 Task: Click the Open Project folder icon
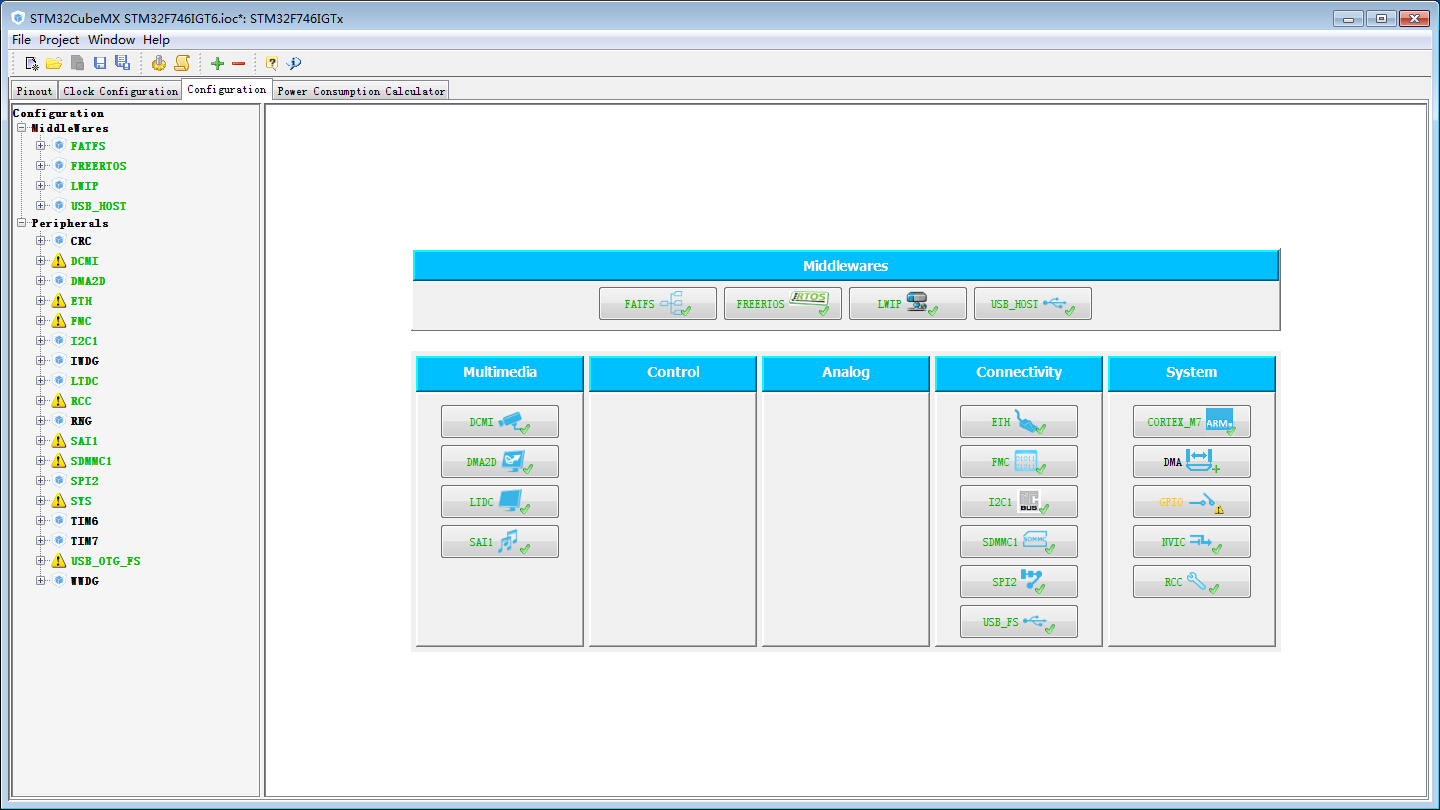click(x=54, y=63)
